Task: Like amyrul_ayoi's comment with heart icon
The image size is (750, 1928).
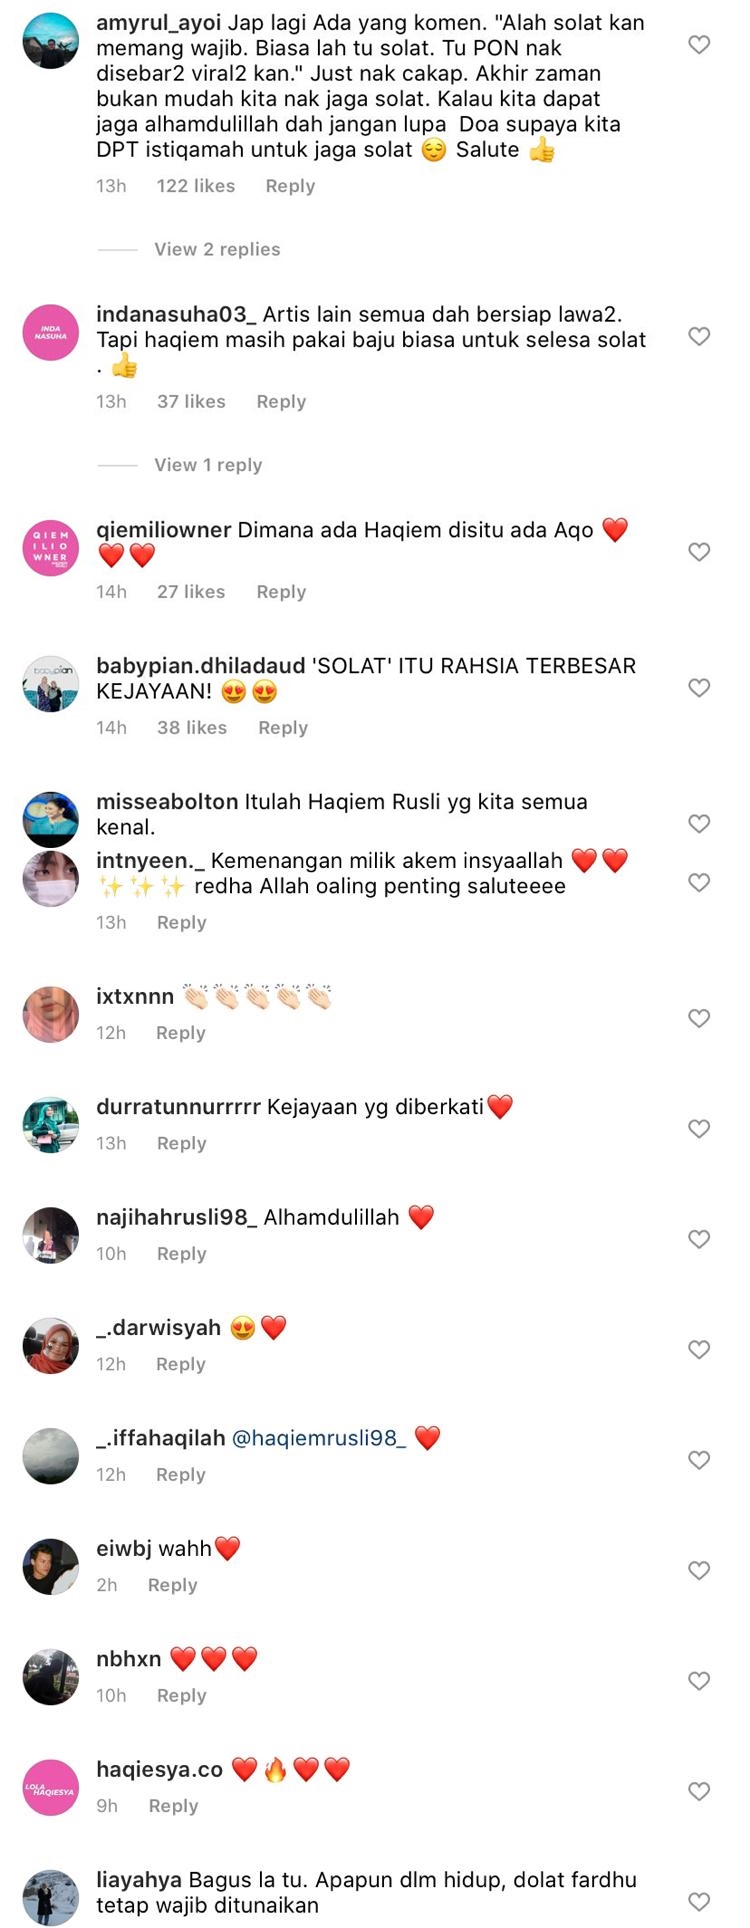Action: pos(699,45)
